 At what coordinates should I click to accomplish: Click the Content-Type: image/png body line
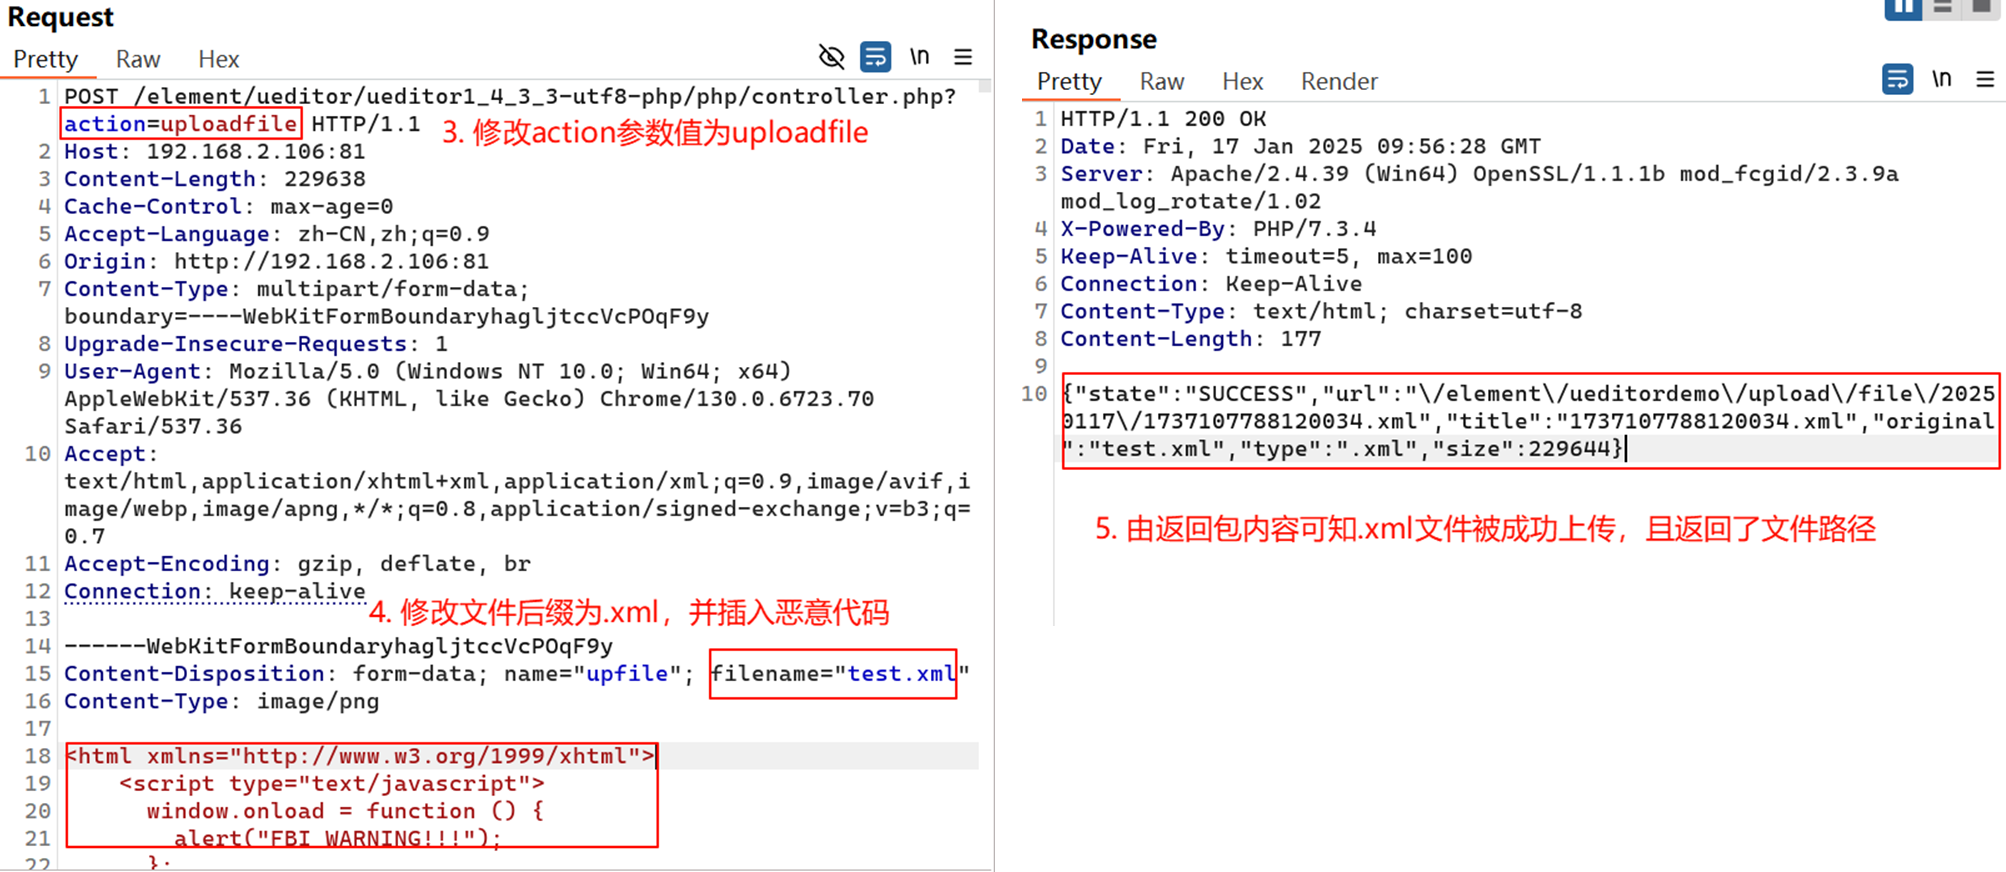click(222, 702)
